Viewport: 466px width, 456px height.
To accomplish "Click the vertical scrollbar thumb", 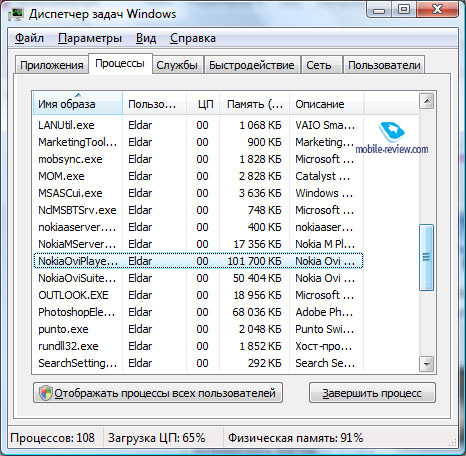I will point(426,257).
